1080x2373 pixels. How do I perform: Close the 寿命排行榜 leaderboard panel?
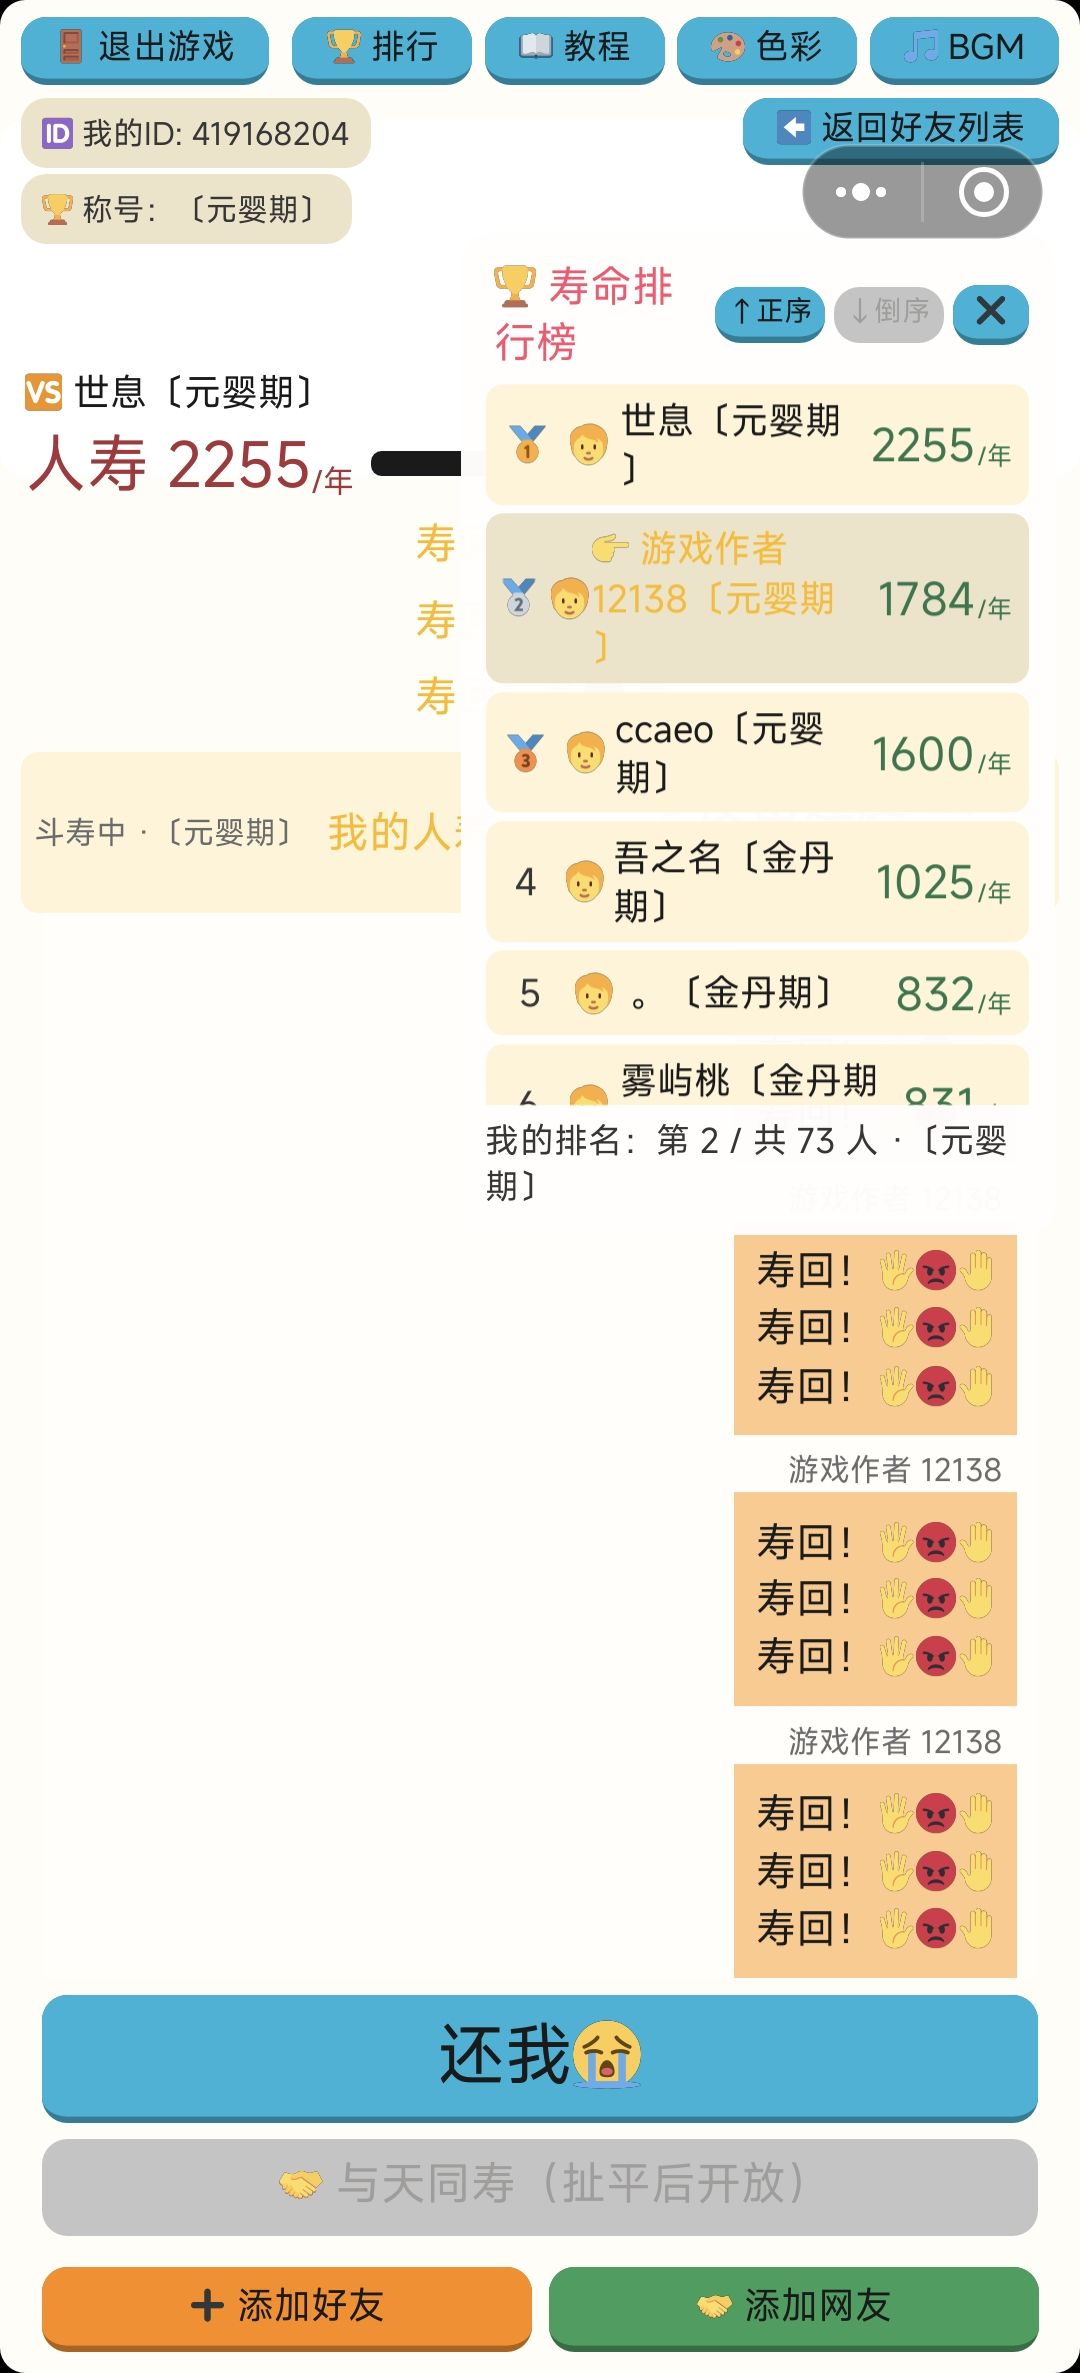point(991,312)
